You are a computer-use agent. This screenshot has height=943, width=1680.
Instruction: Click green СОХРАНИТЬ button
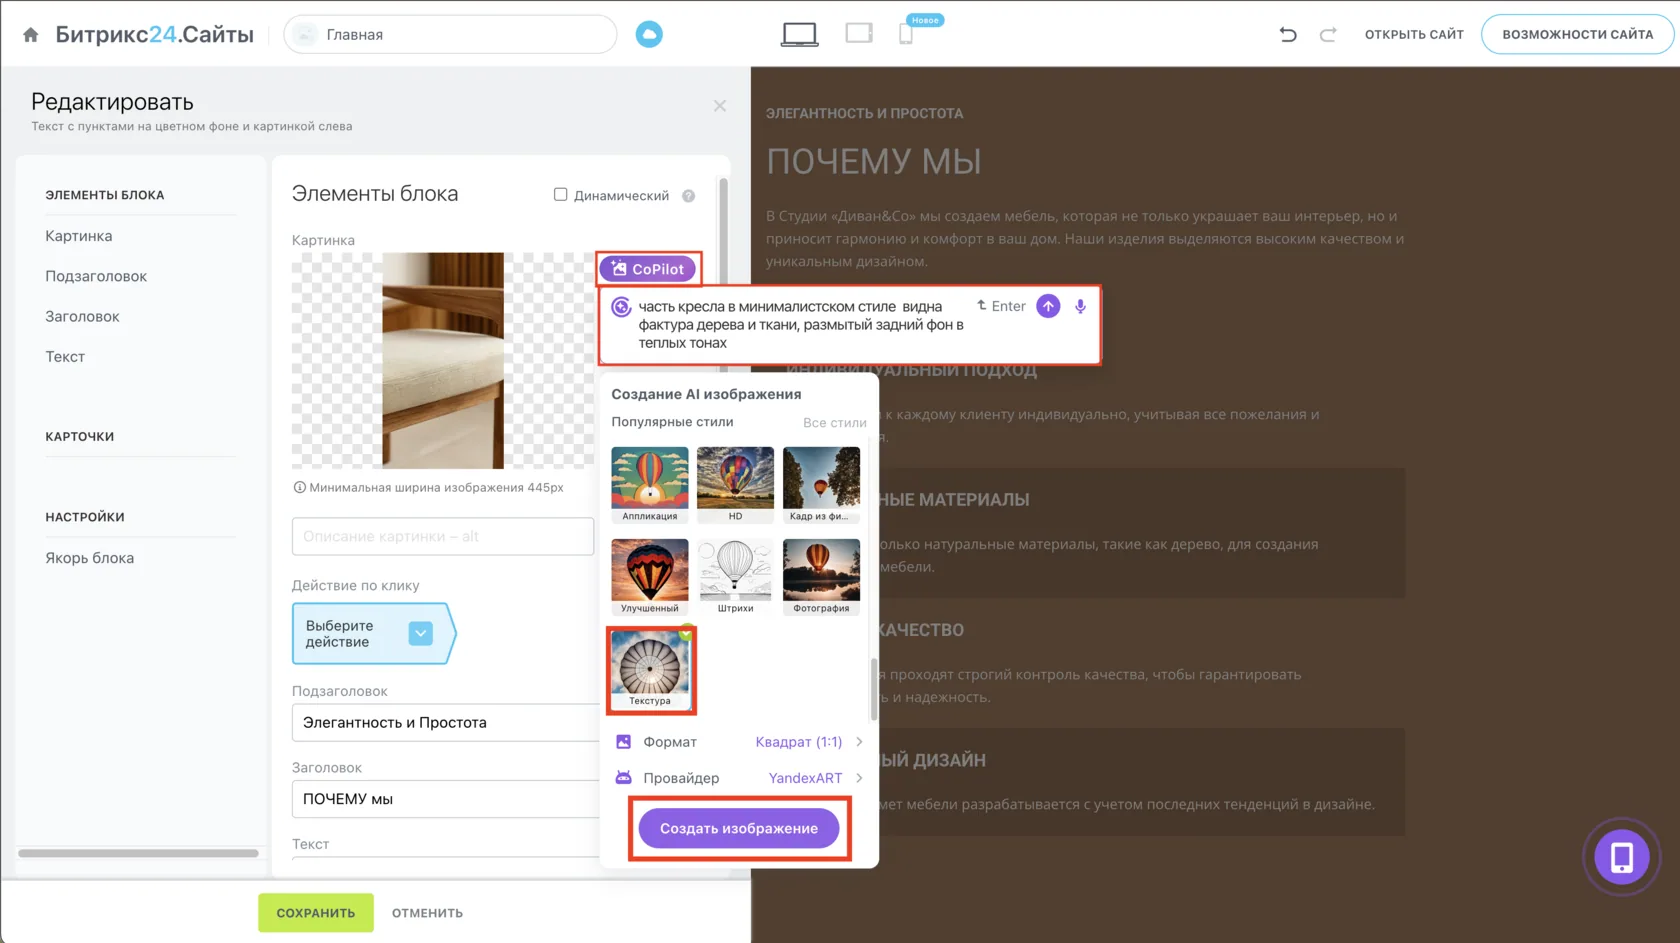316,913
